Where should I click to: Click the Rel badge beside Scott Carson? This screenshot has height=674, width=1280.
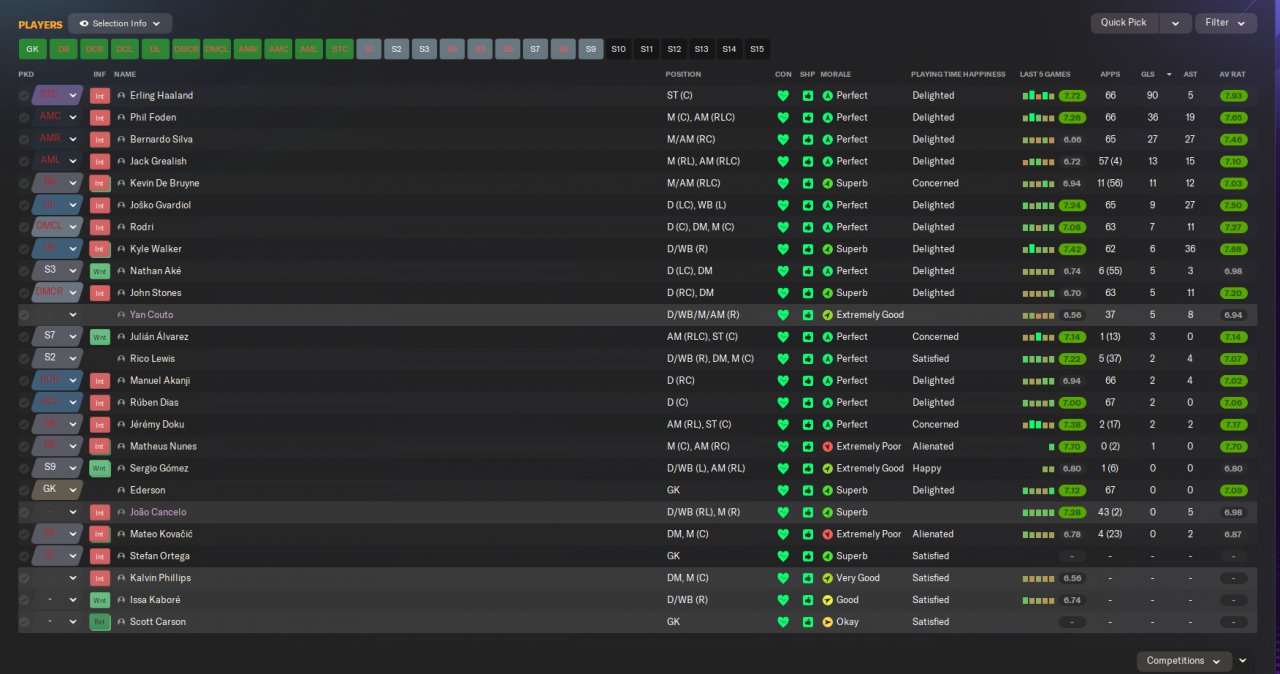tap(100, 622)
